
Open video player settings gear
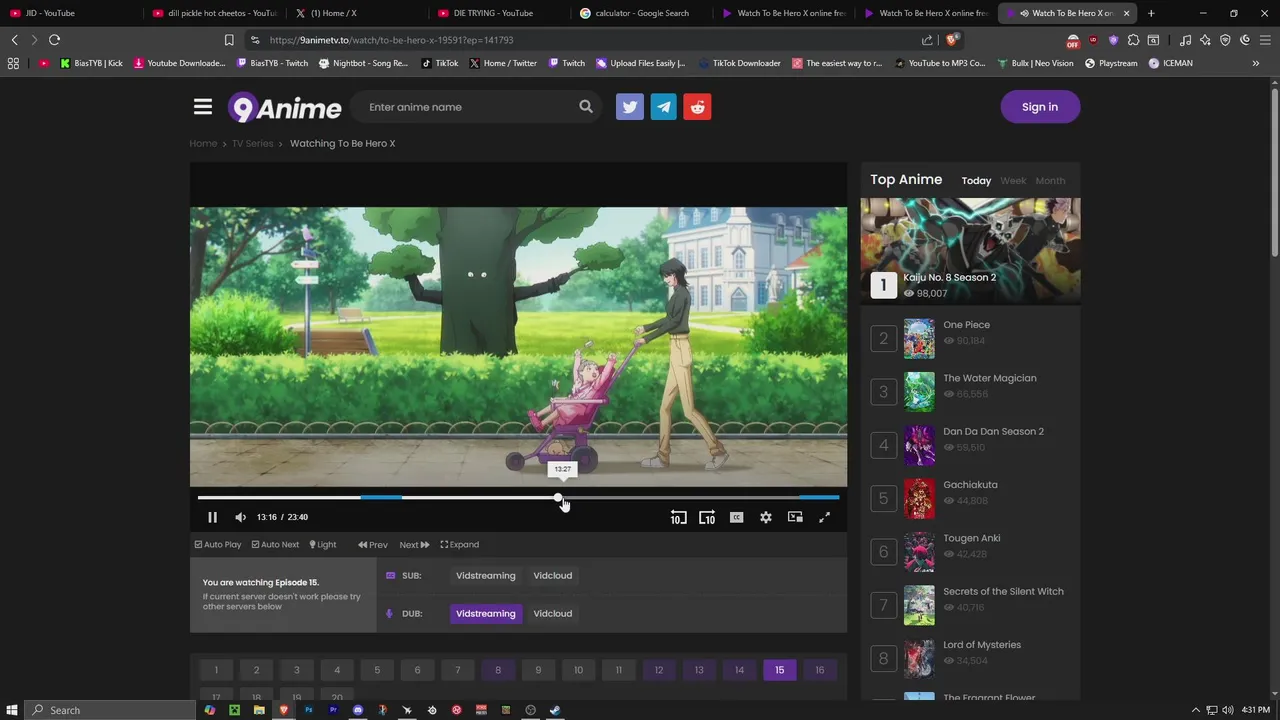tap(766, 517)
